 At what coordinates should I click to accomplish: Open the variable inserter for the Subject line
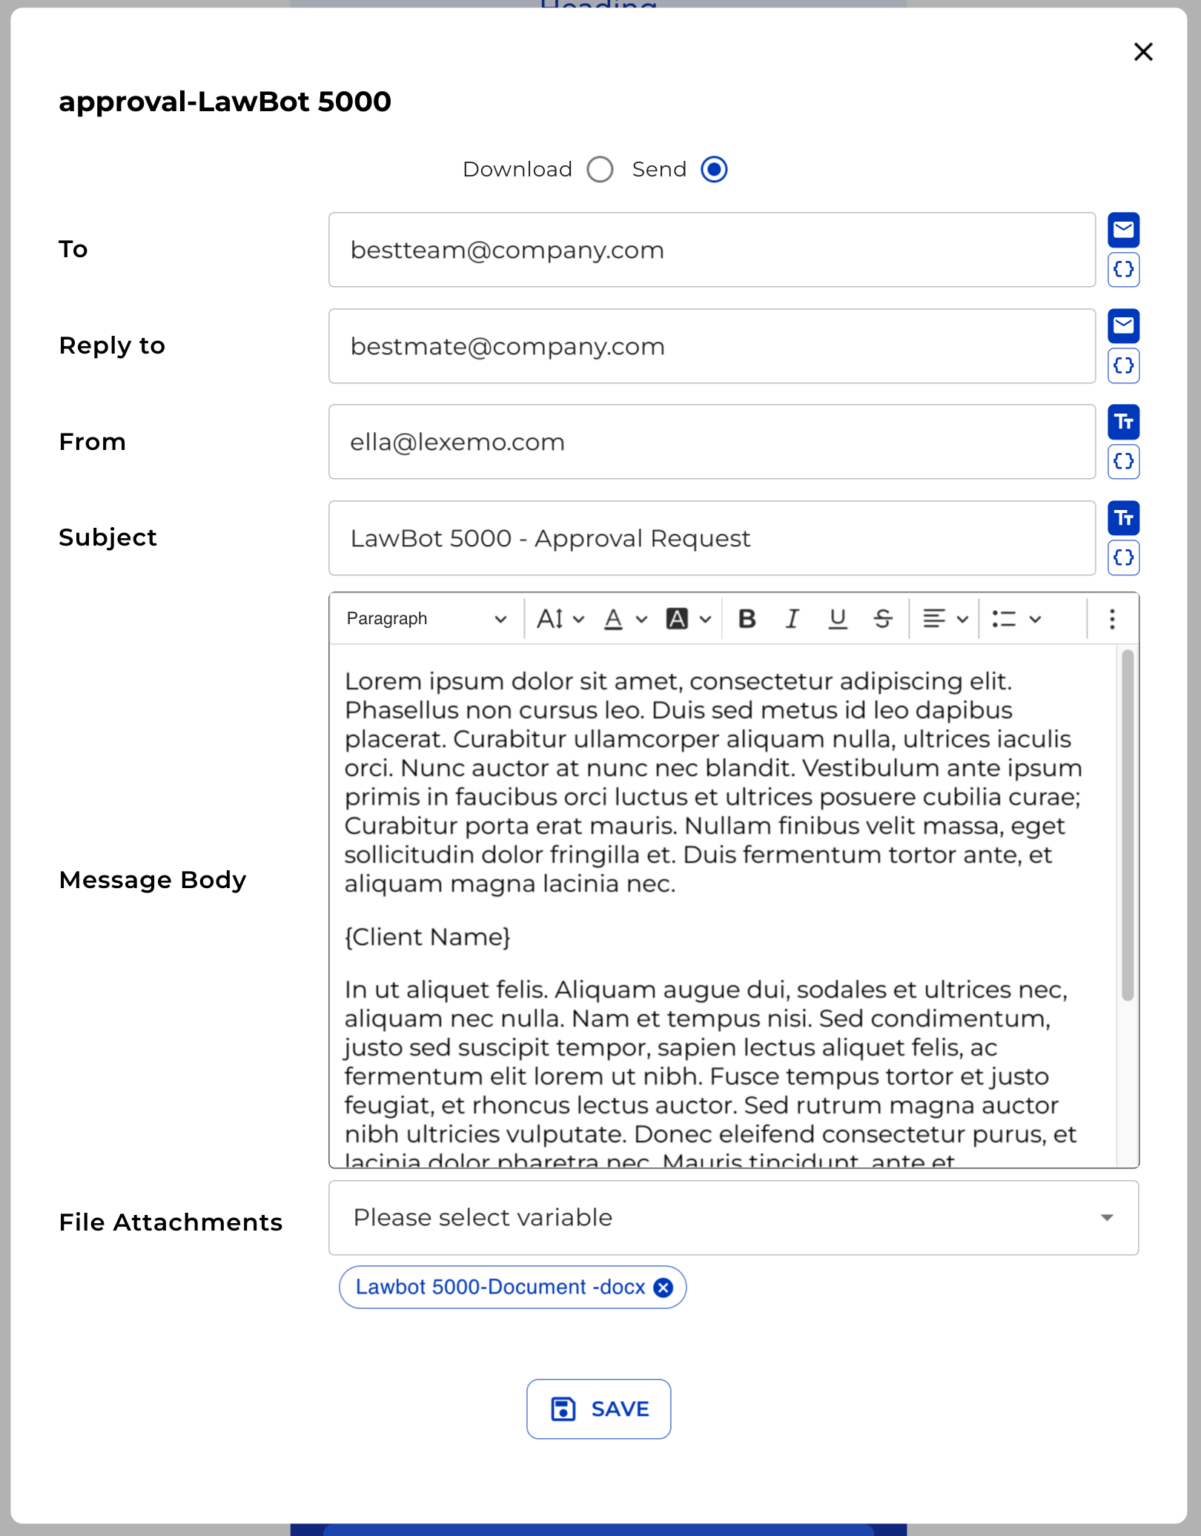pos(1123,558)
